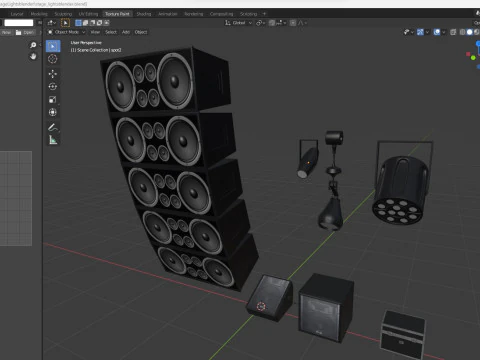This screenshot has width=480, height=360.
Task: Switch to the Animation workspace tab
Action: [168, 14]
